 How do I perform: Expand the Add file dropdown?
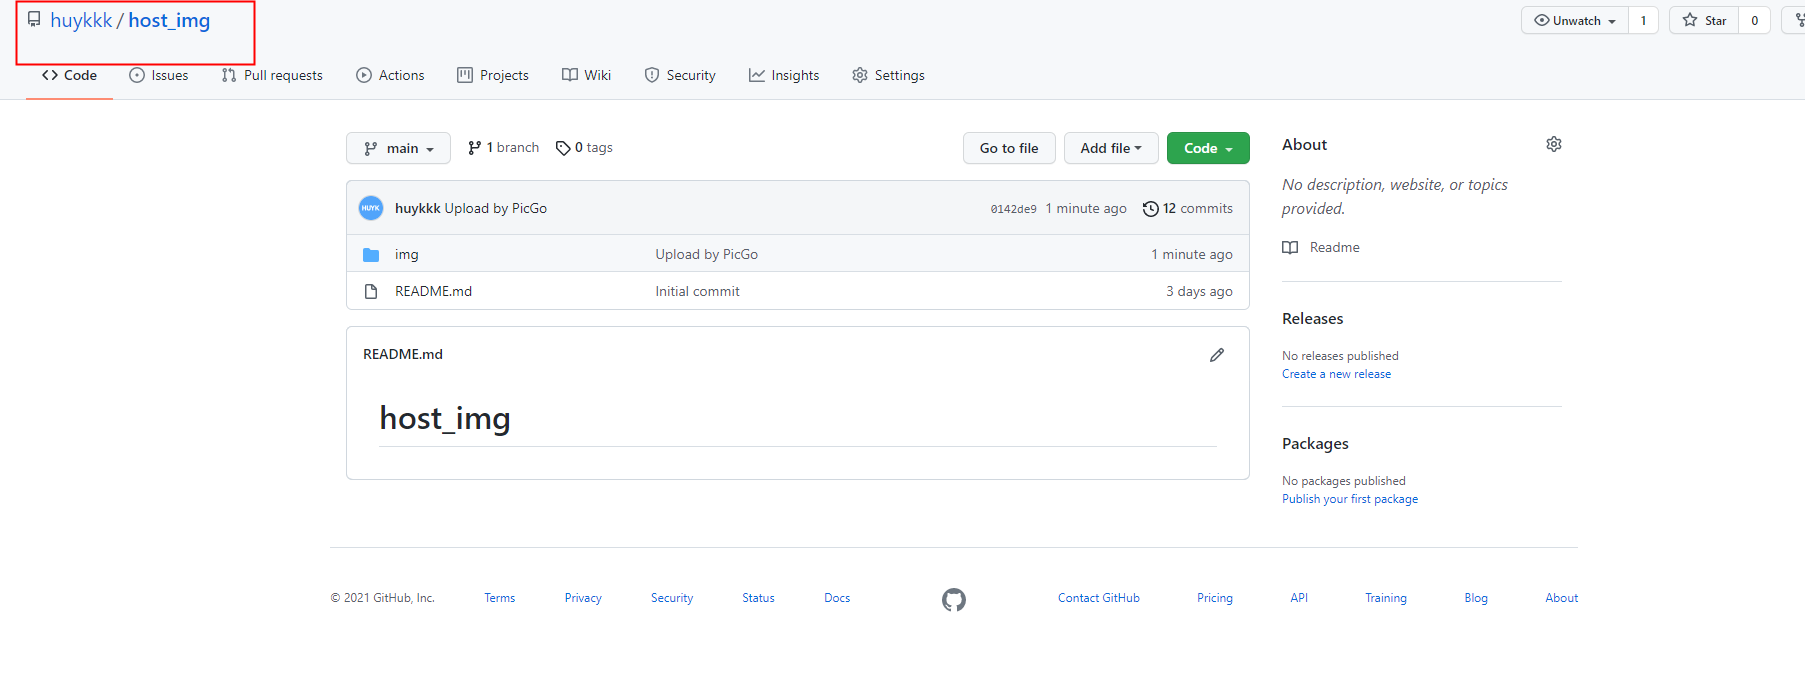1111,148
